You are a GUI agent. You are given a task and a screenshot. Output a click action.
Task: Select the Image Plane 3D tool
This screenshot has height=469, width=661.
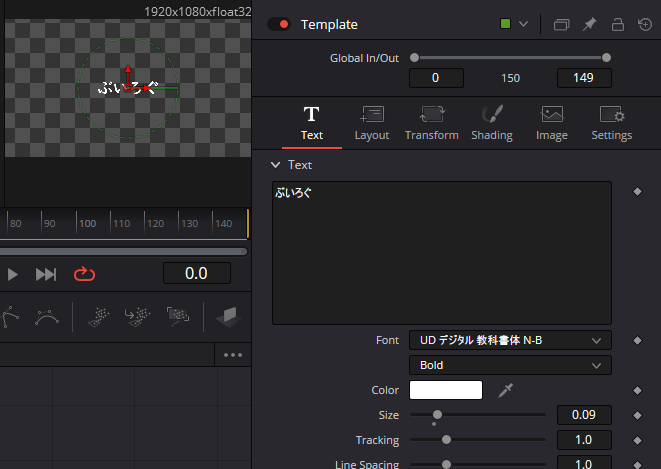(x=228, y=317)
